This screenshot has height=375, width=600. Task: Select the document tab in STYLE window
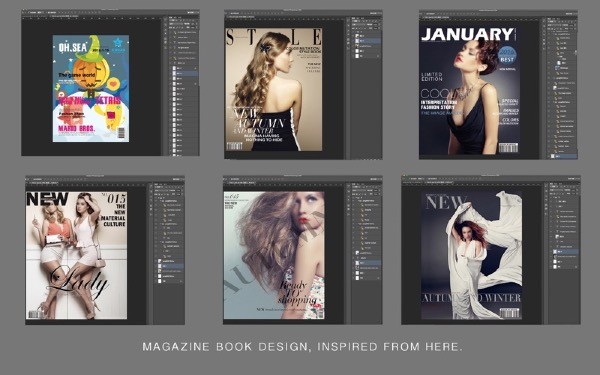(241, 17)
